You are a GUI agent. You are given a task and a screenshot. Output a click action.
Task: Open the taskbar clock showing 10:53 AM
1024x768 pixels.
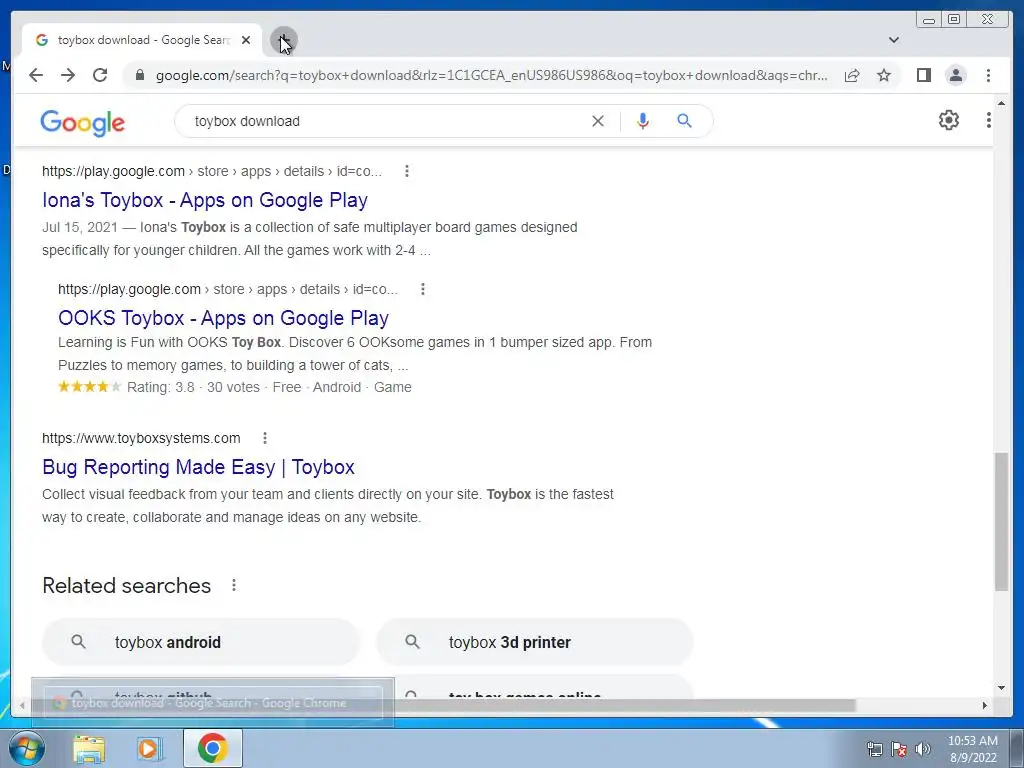click(972, 749)
